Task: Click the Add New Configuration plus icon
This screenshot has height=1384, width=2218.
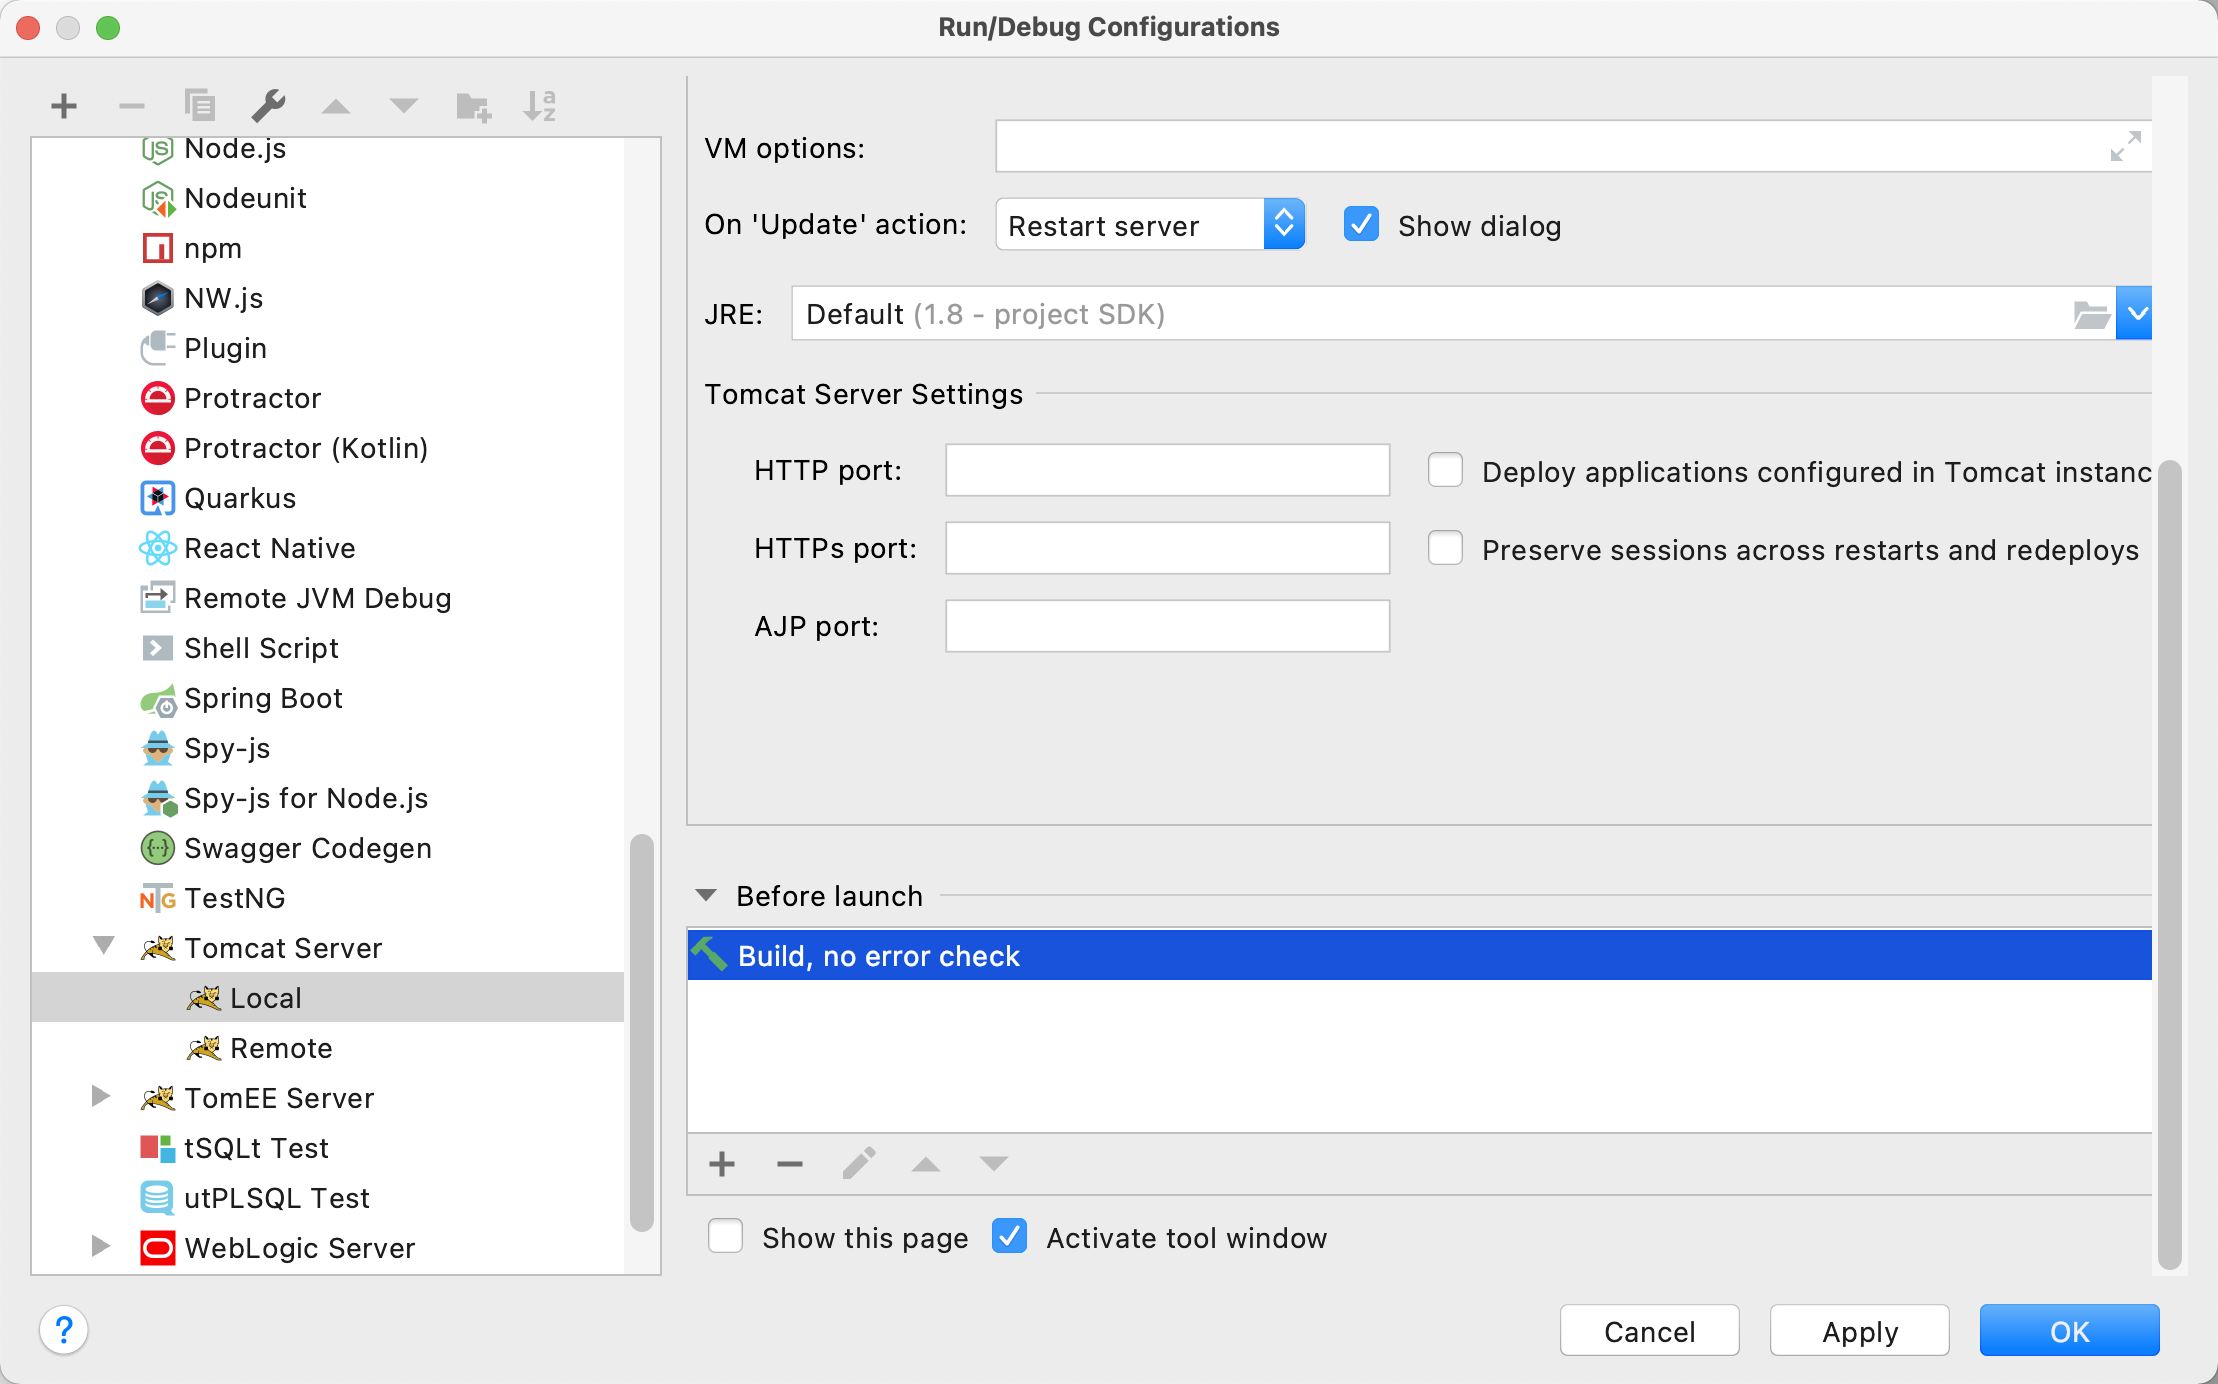Action: click(64, 105)
